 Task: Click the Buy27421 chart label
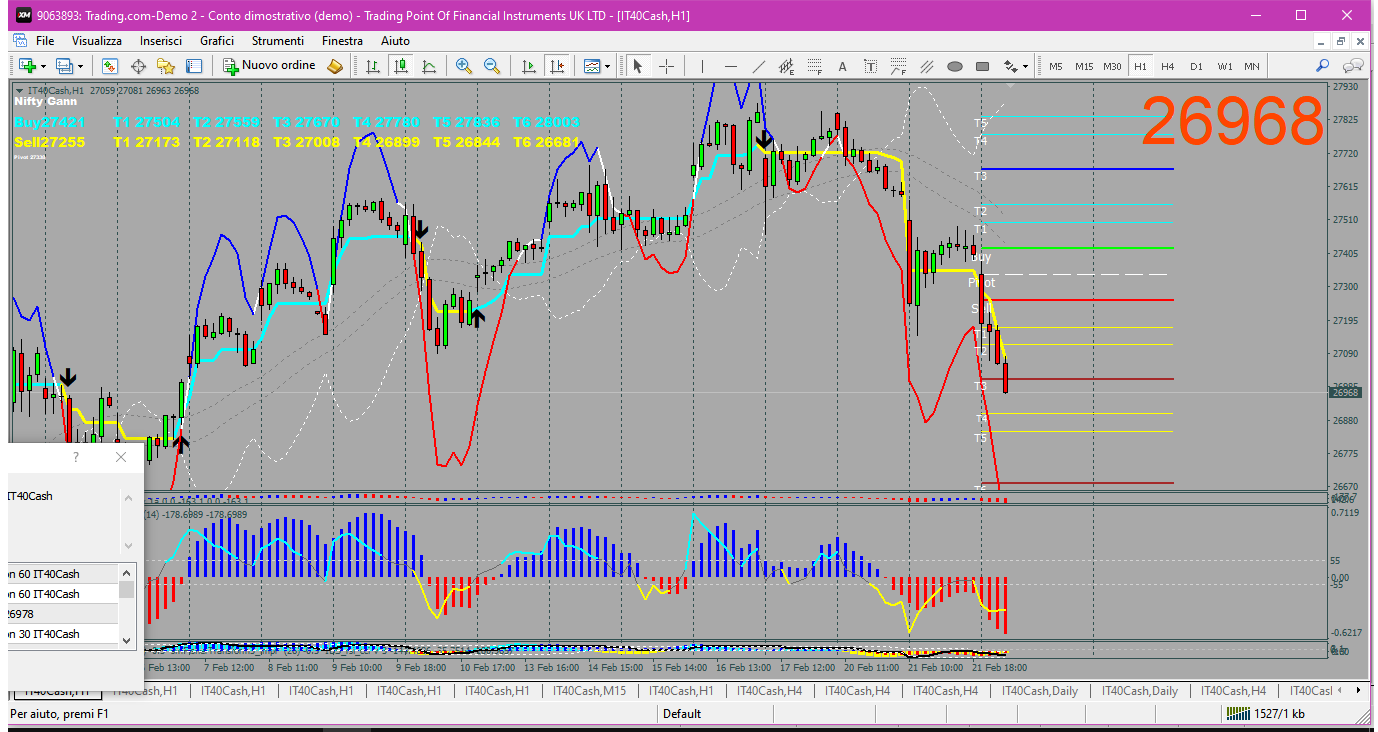(x=49, y=122)
